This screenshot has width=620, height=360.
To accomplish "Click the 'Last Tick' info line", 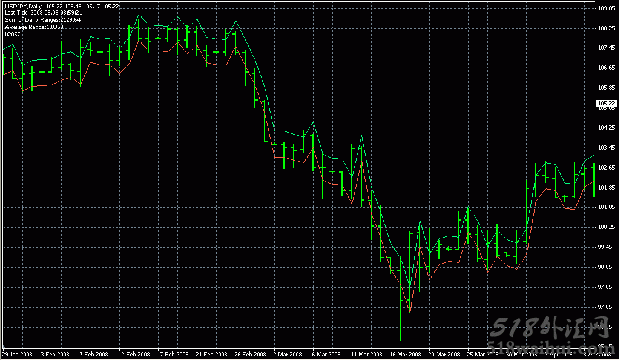I will coord(43,13).
